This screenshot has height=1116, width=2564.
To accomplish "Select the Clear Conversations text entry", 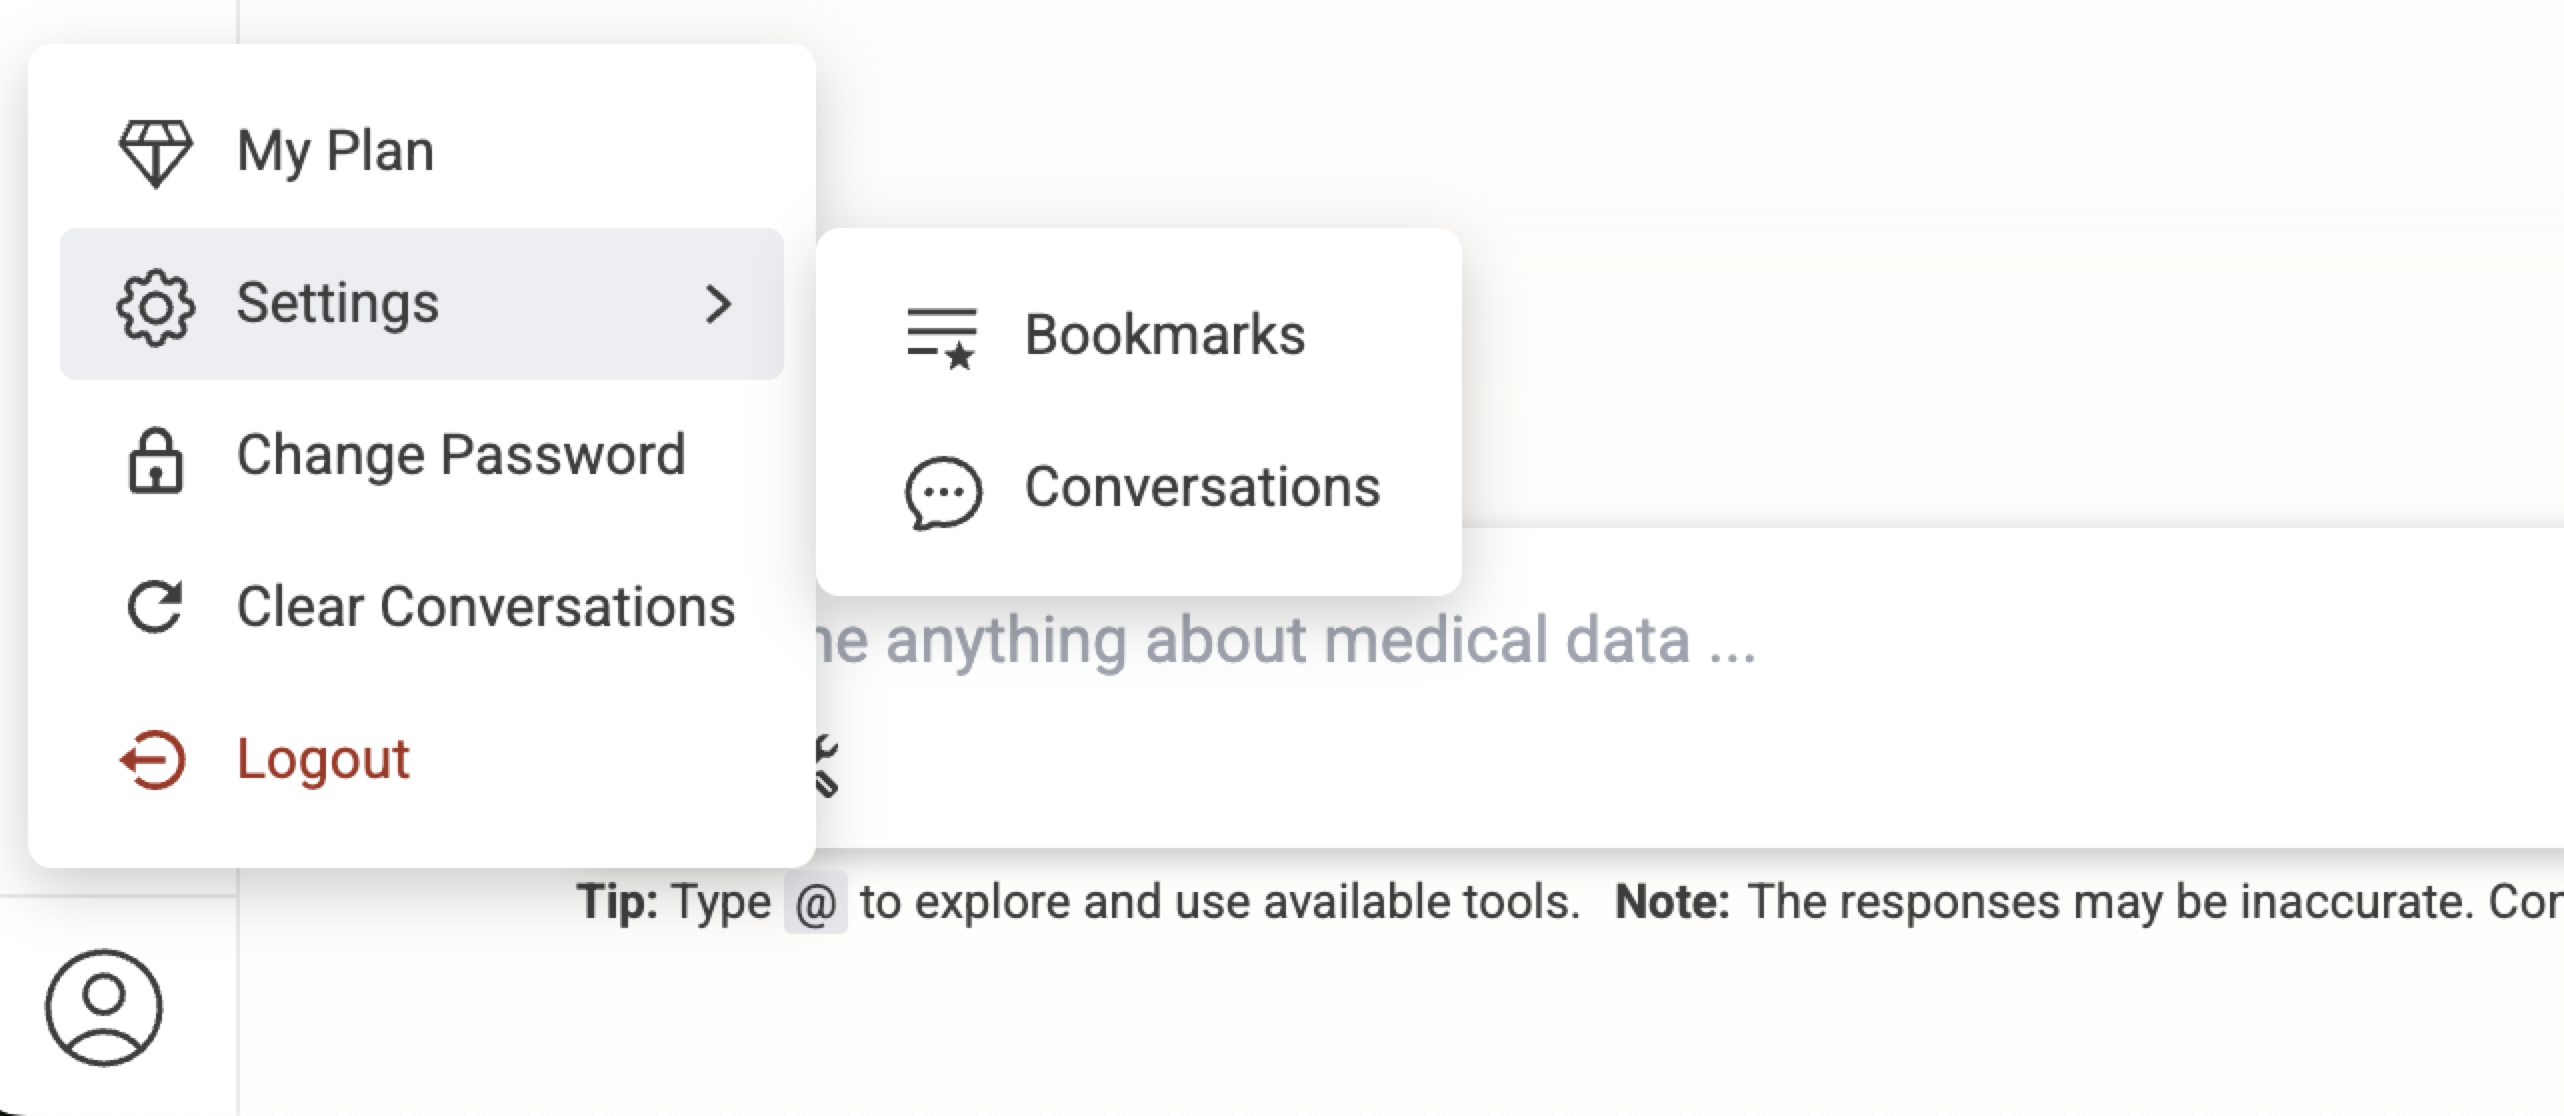I will click(x=486, y=607).
